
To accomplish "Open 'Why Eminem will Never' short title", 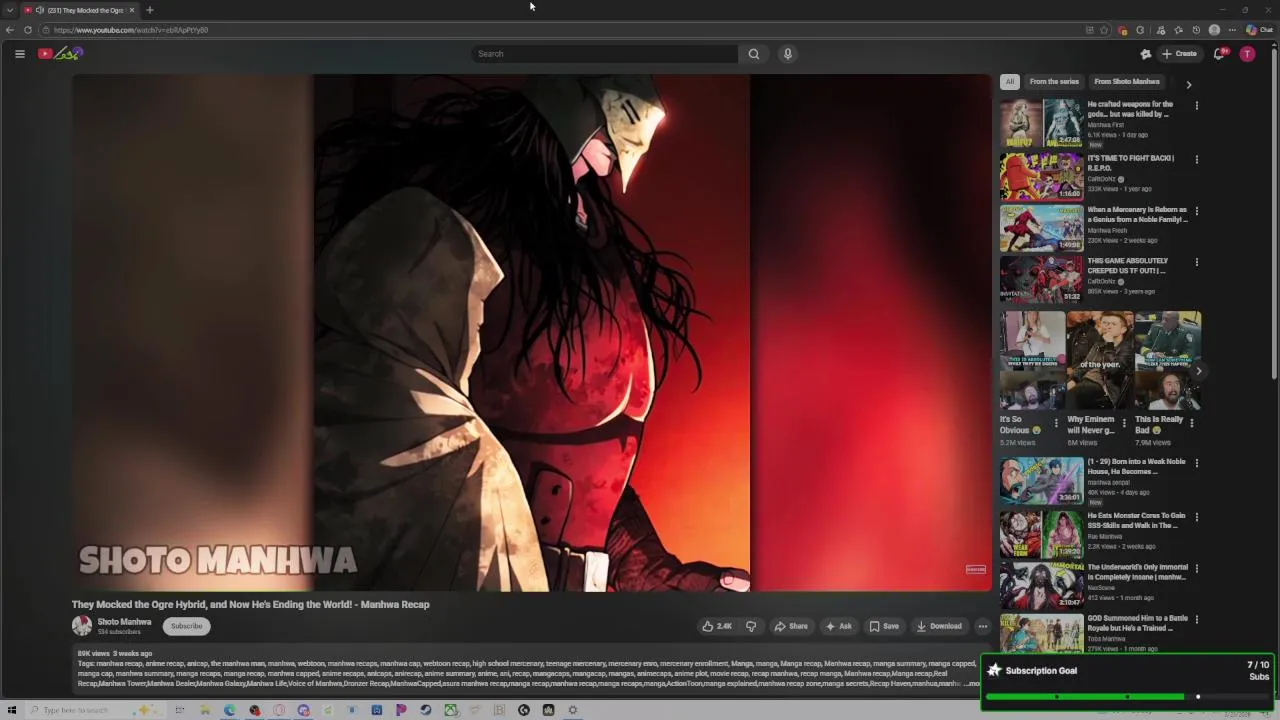I will 1092,424.
